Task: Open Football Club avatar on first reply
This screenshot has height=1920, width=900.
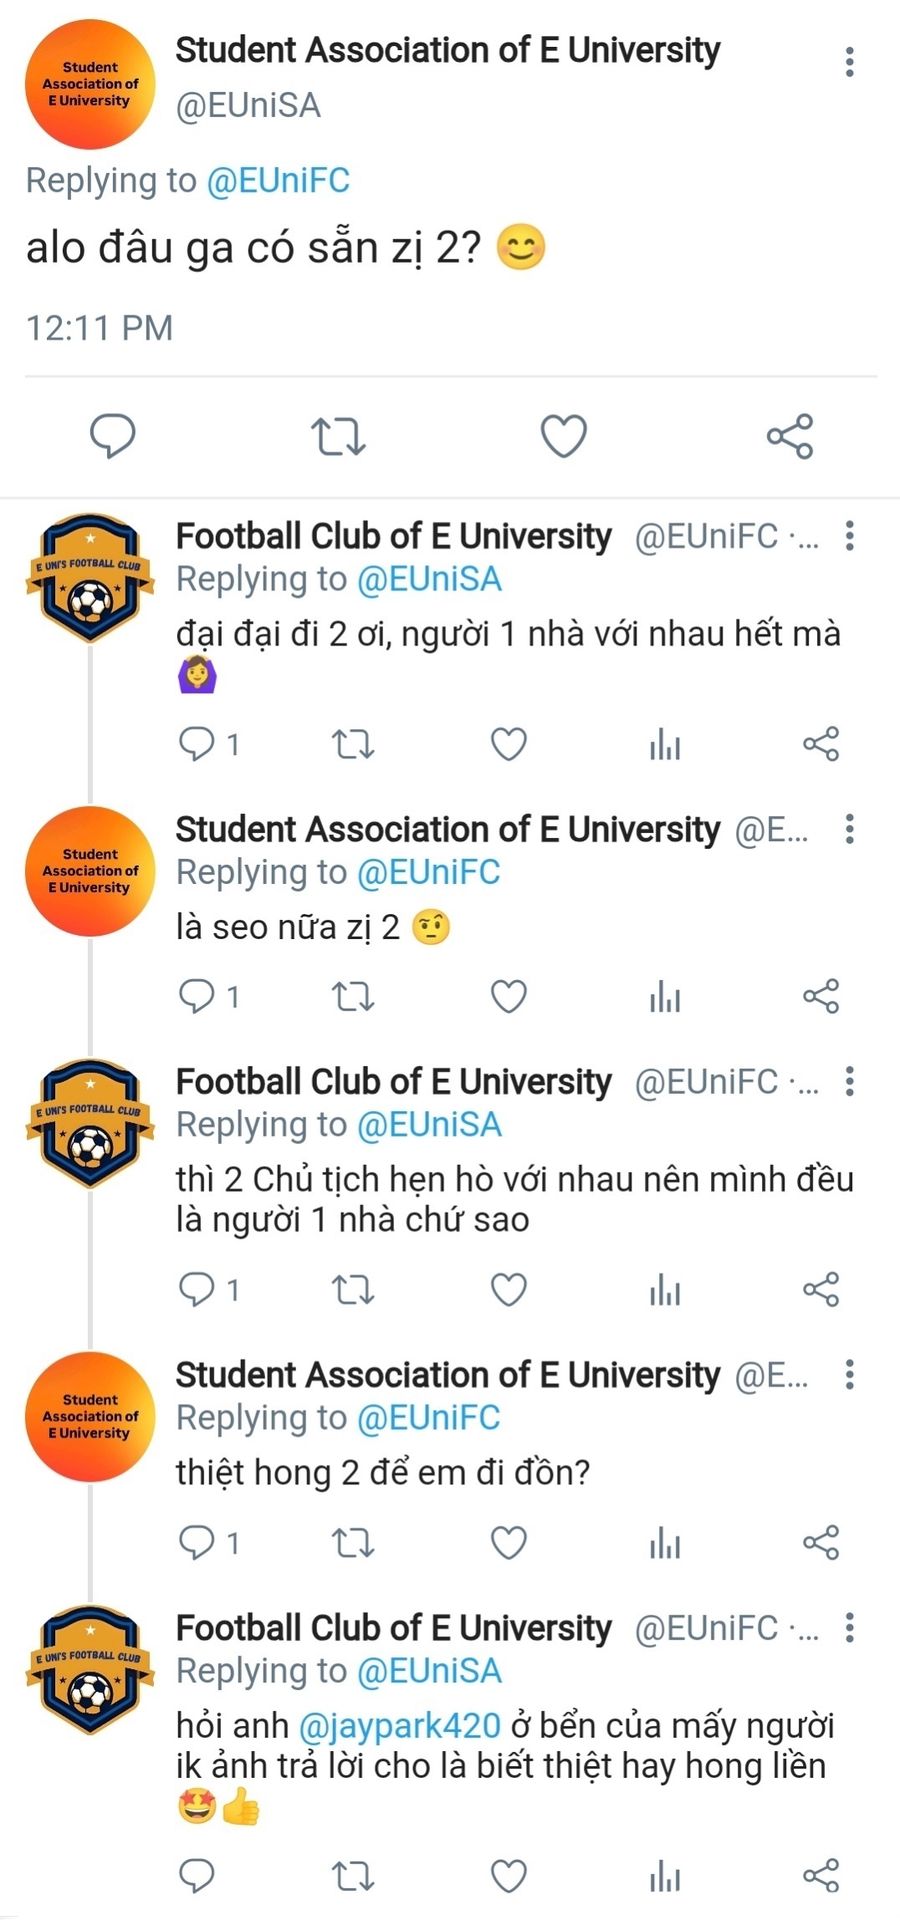Action: click(90, 579)
